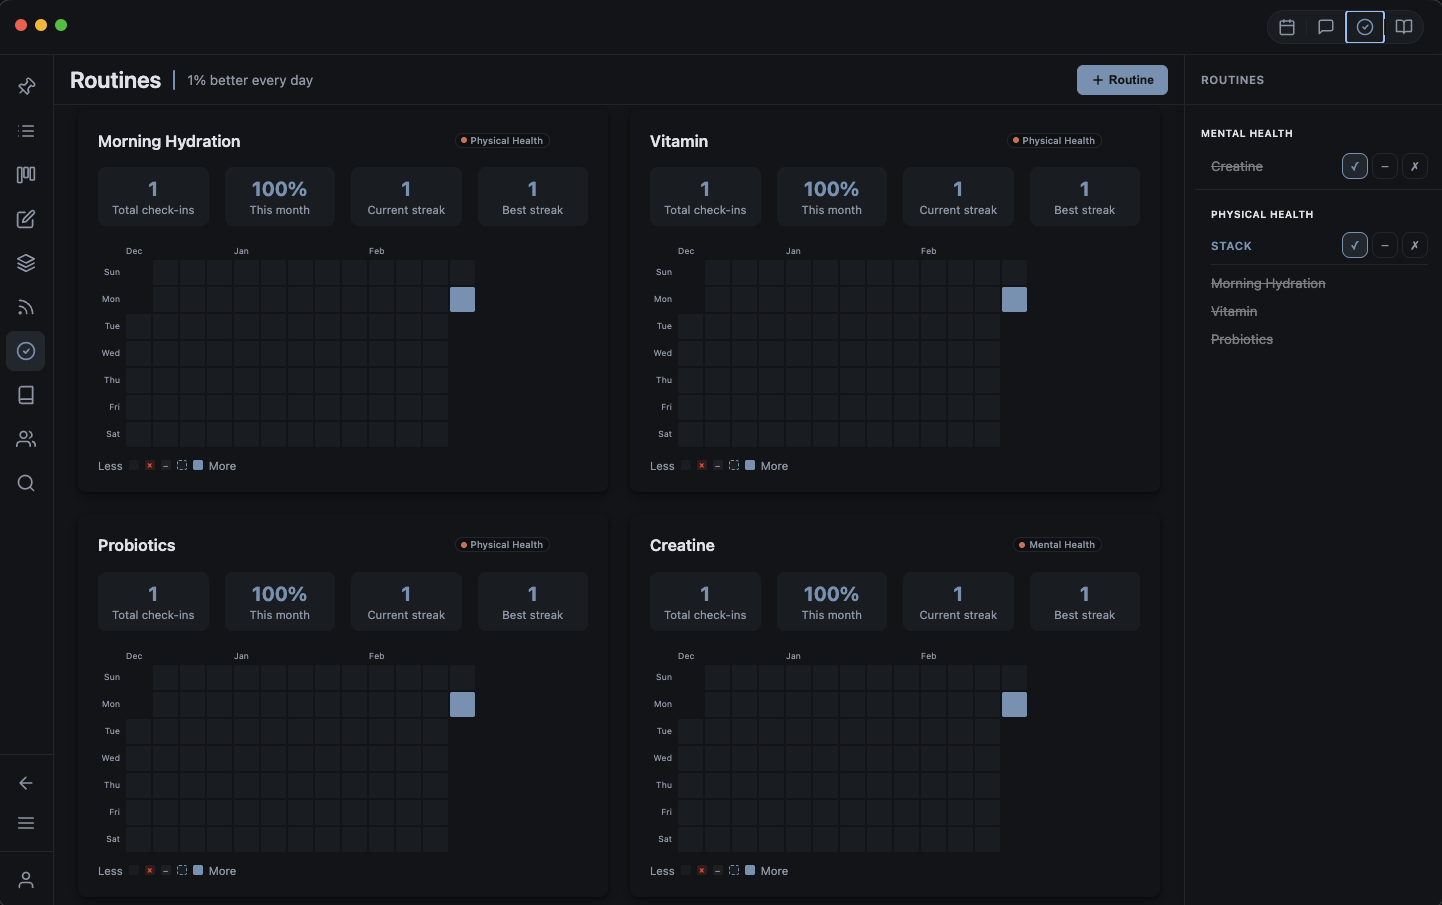
Task: Mark STACK as skipped with dash button
Action: tap(1384, 245)
